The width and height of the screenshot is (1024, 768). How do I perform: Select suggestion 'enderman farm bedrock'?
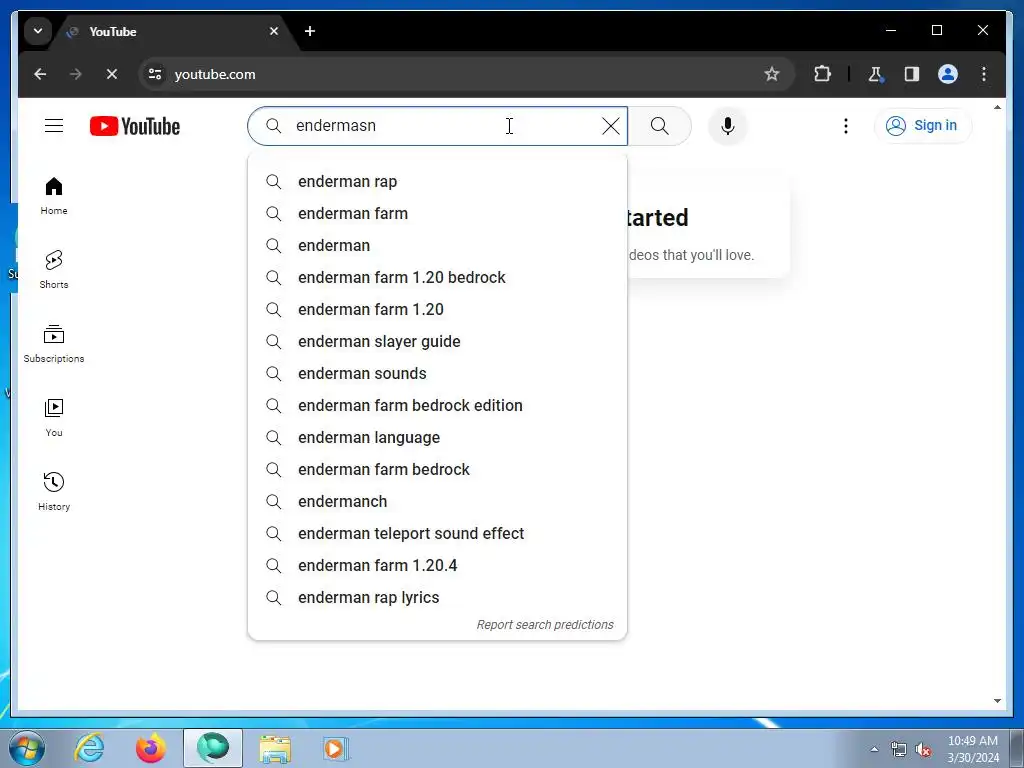(438, 470)
